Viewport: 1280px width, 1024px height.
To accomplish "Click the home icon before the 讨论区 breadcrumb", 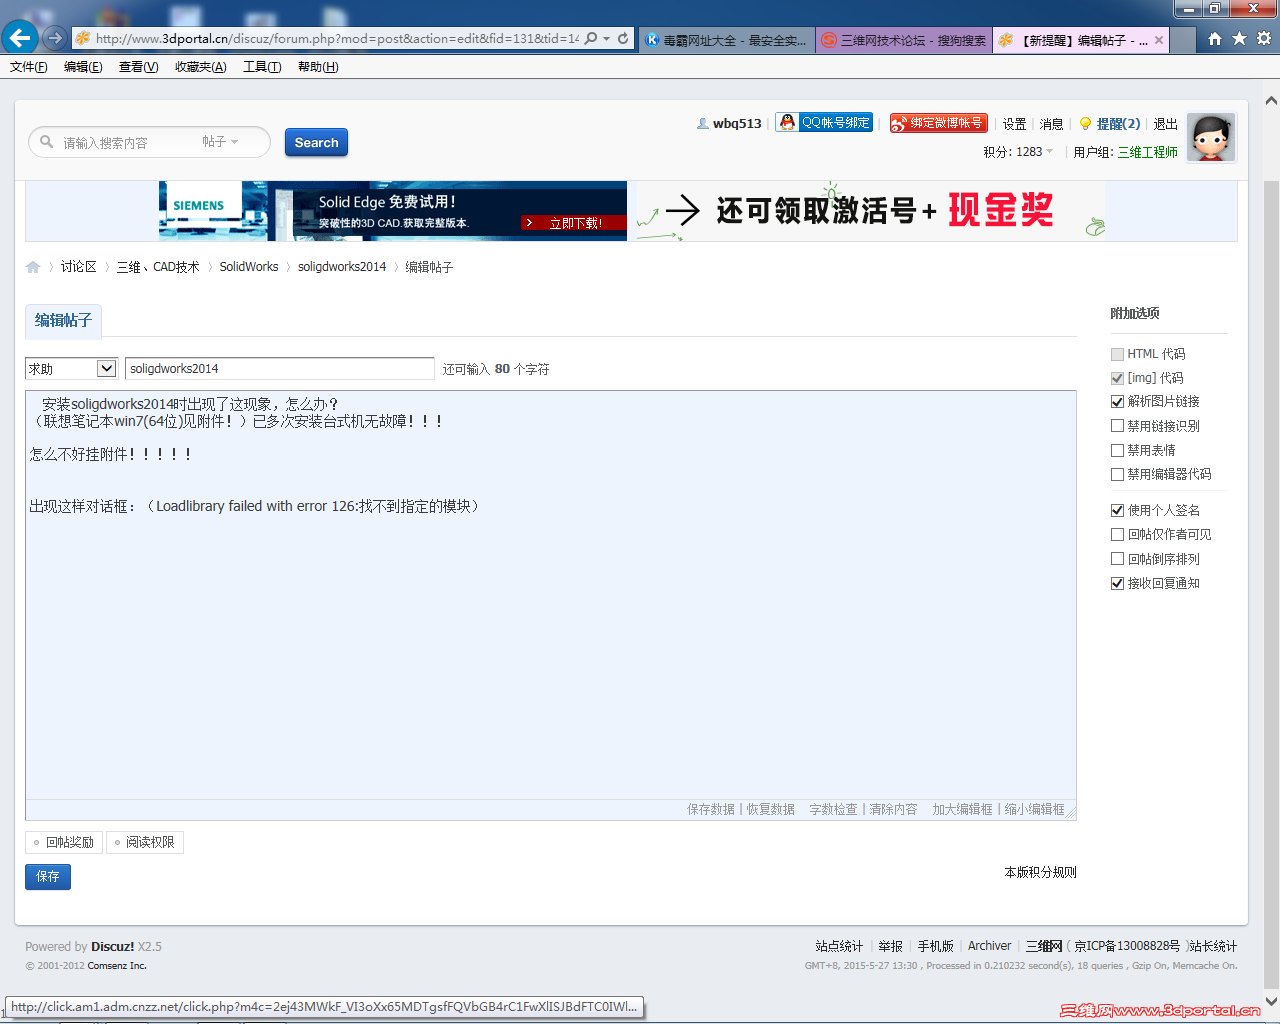I will click(x=33, y=267).
